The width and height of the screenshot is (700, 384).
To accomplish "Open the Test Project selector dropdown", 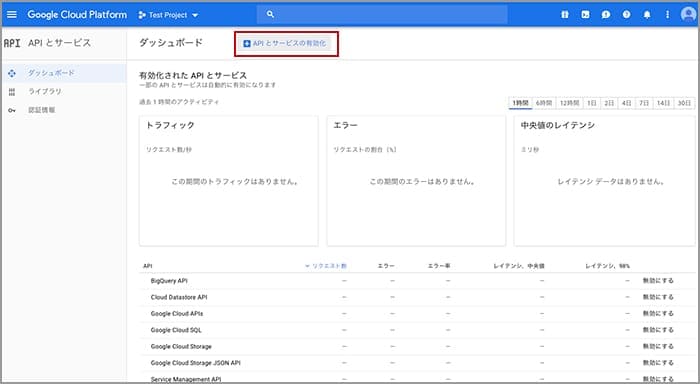I will [168, 15].
